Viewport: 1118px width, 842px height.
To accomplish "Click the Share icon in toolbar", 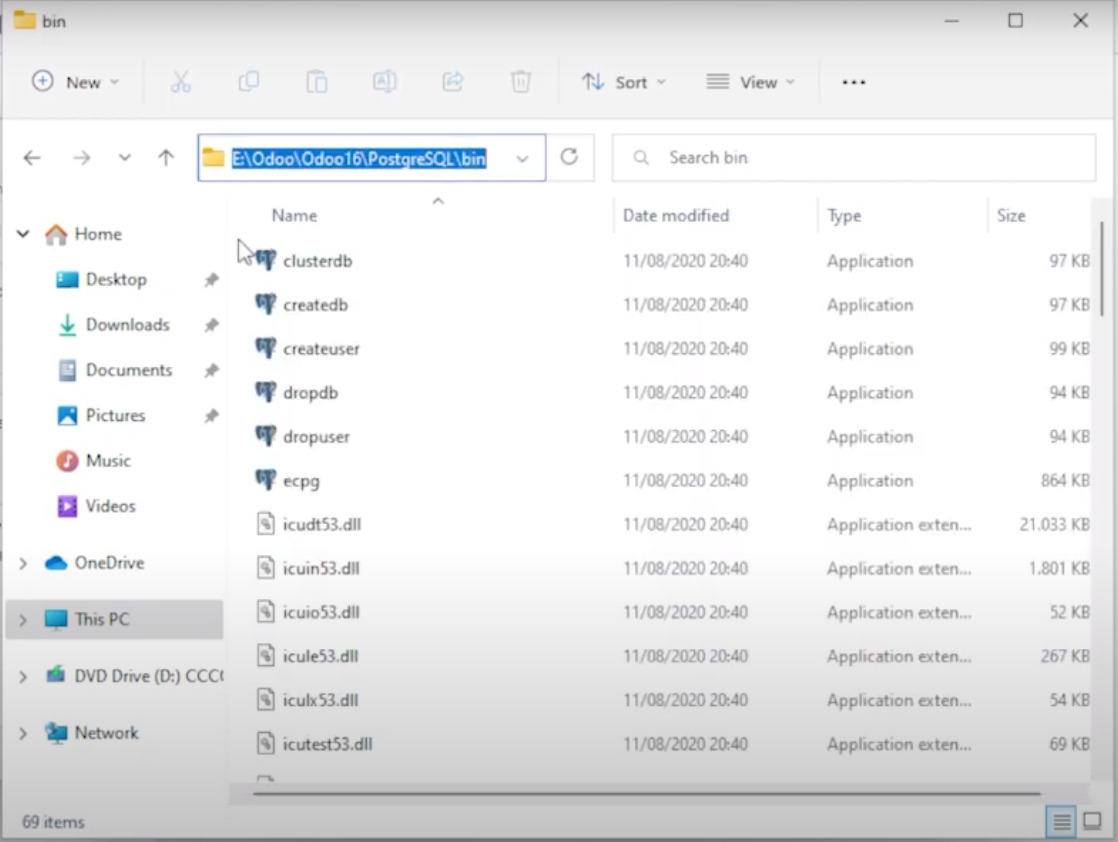I will click(453, 82).
